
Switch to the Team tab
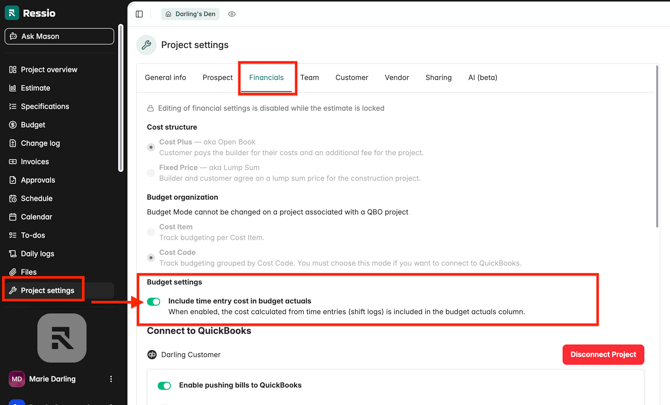[x=310, y=77]
